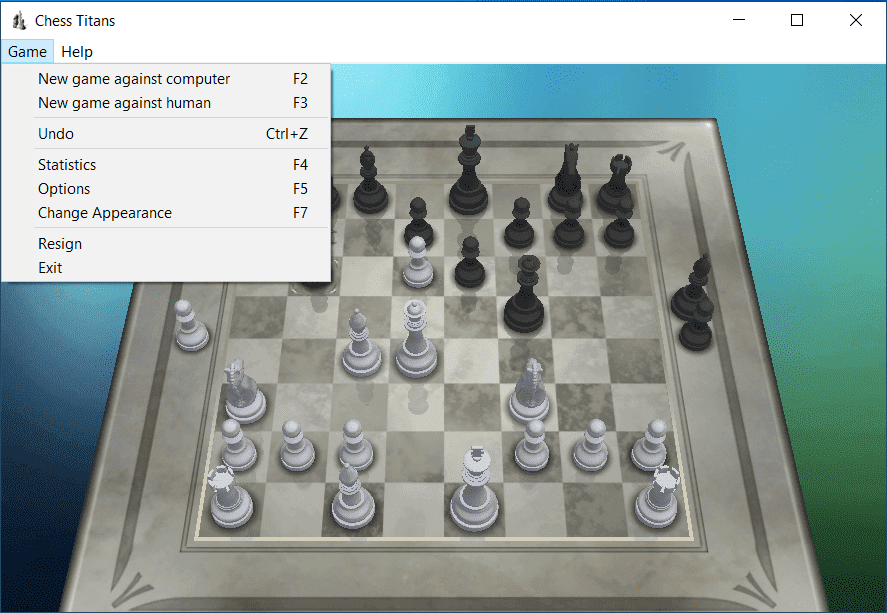Collapse the open Game menu
Screen dimensions: 887x613
(27, 51)
